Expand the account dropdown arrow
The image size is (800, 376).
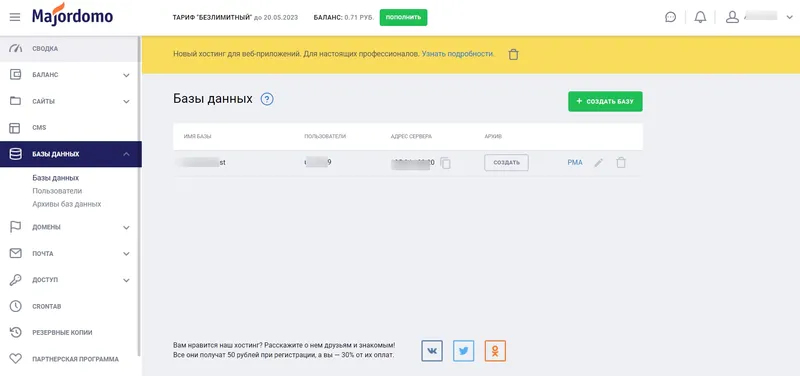pos(790,17)
